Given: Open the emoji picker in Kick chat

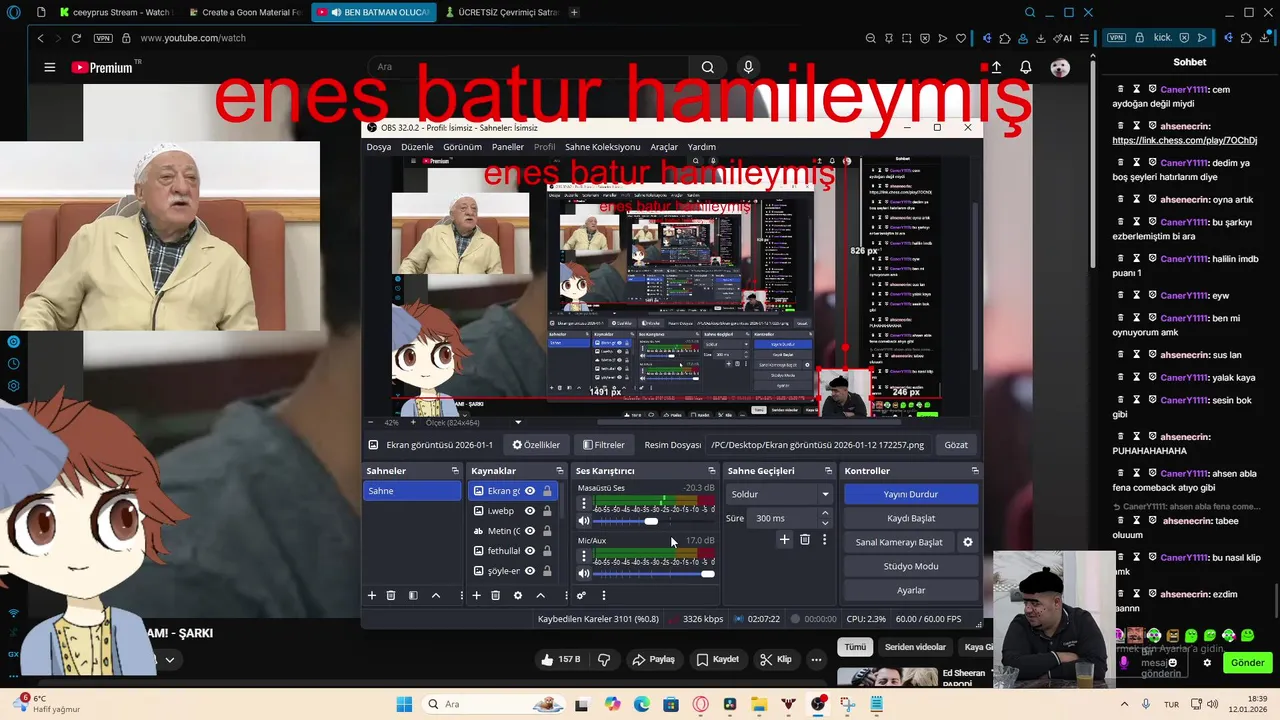Looking at the screenshot, I should (1173, 662).
